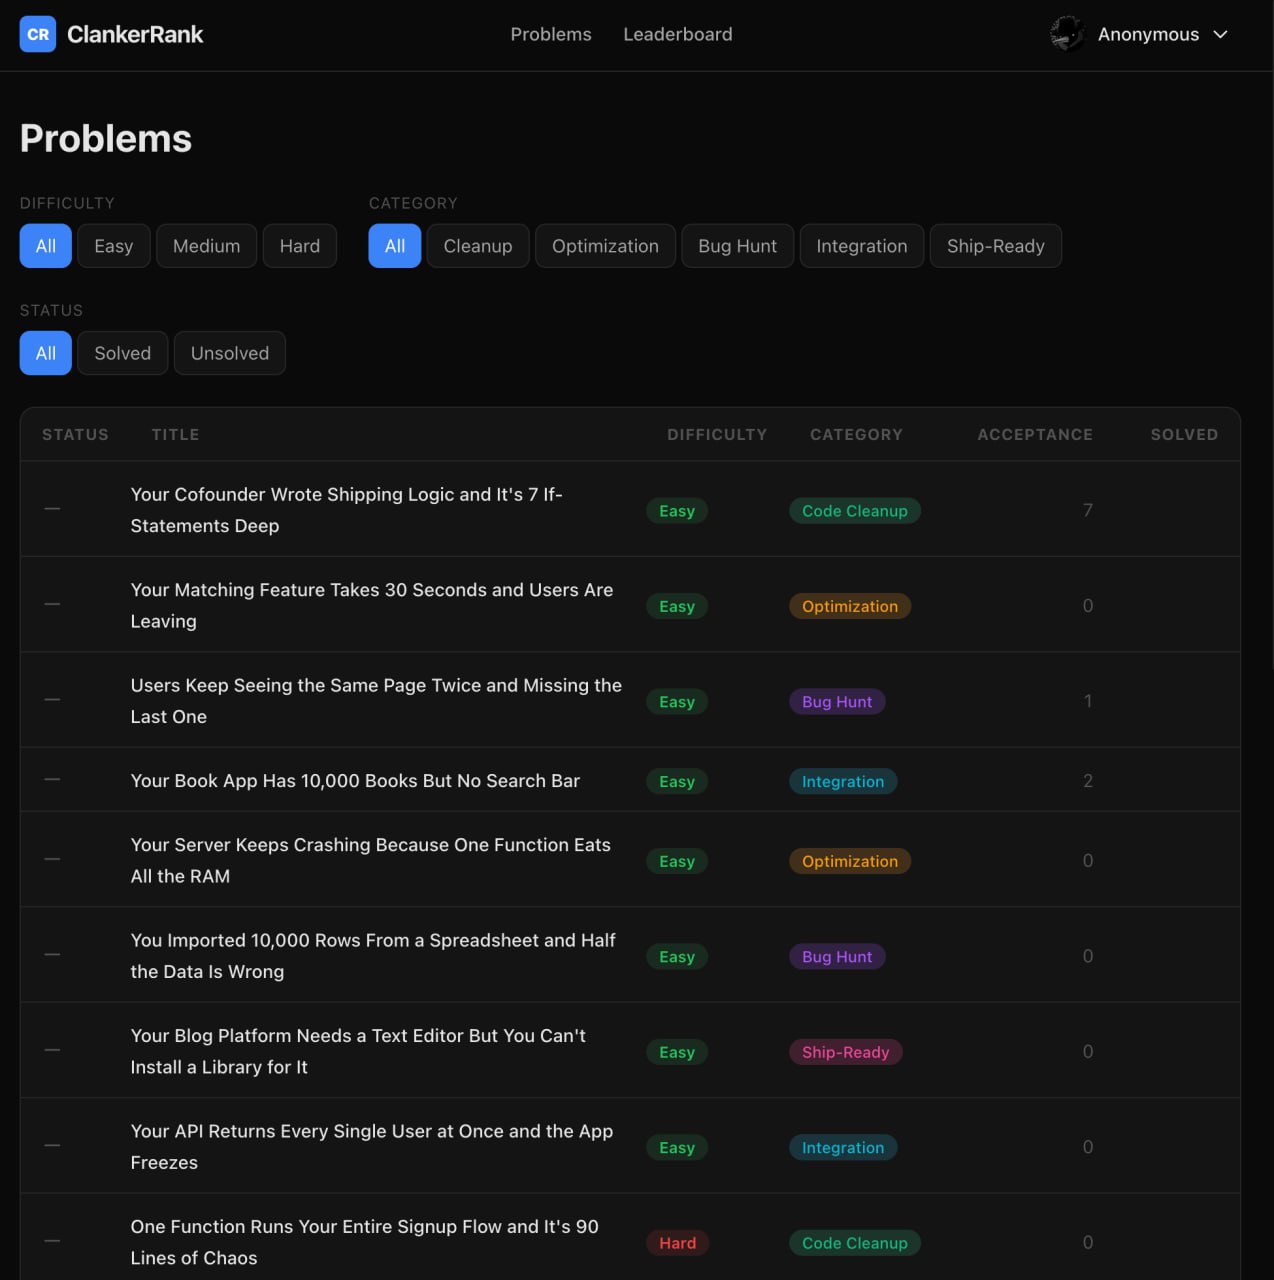Click Ship-Ready tag in Blog Platform row
1274x1280 pixels.
coord(846,1052)
